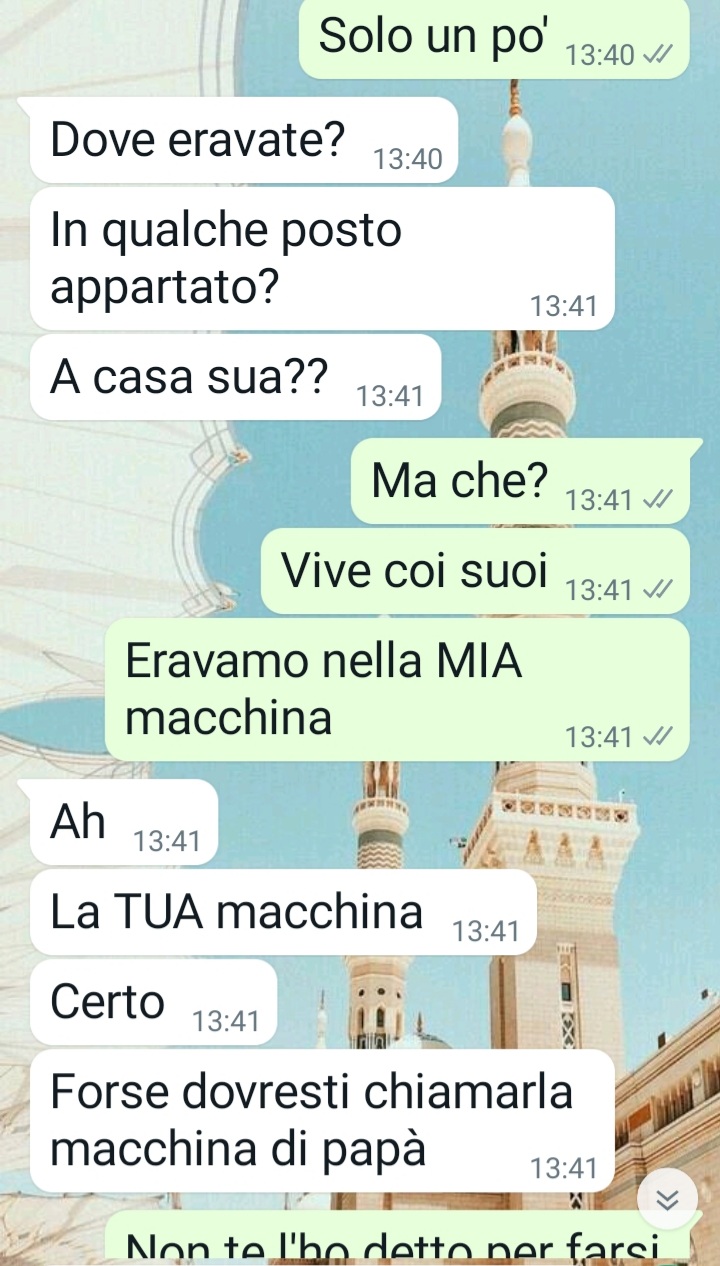
Task: Select the "Solo un po'" sent message
Action: [x=494, y=37]
